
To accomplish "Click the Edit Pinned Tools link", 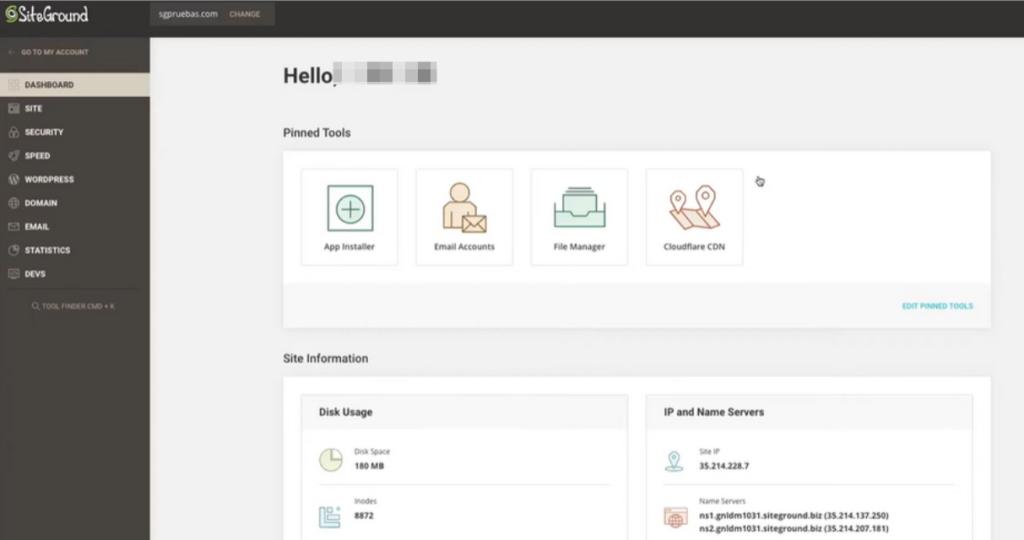I will coord(937,306).
